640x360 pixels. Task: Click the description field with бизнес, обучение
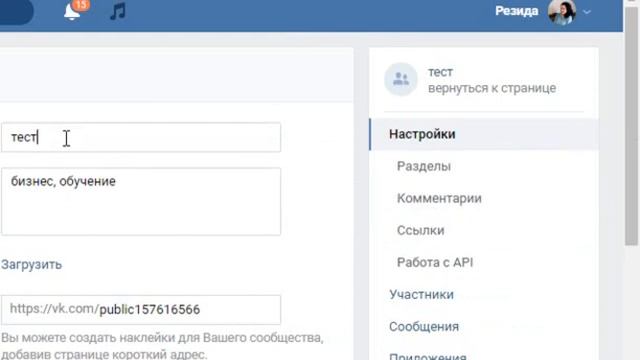140,201
